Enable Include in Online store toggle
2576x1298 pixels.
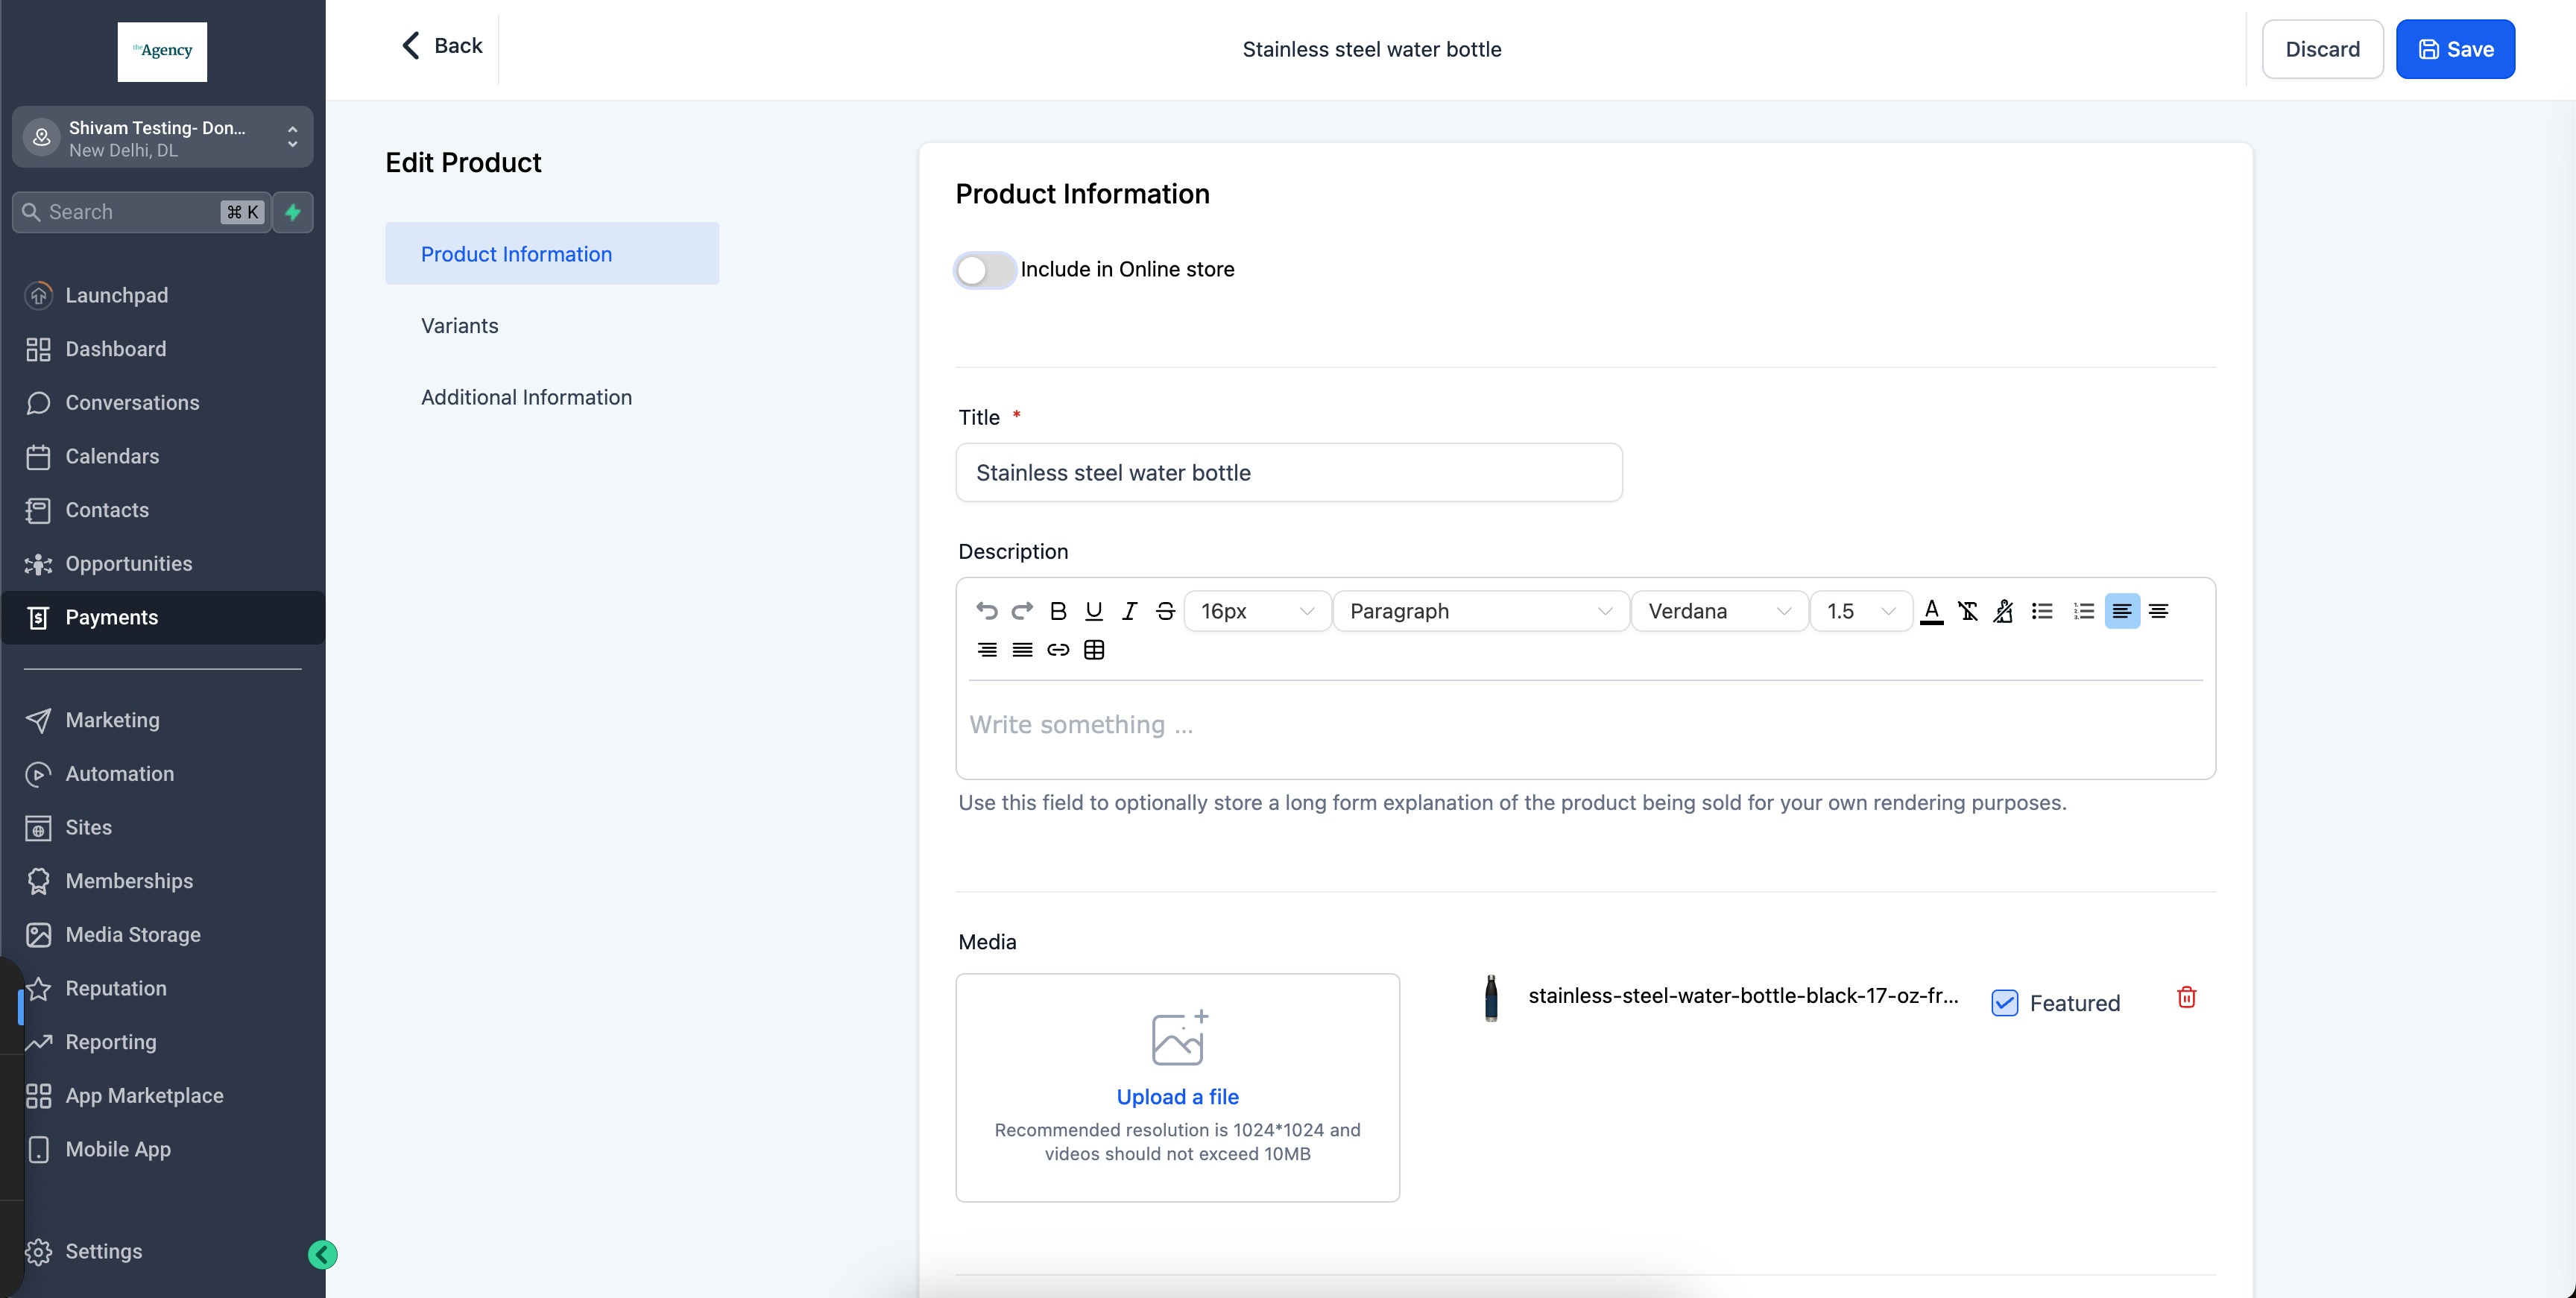click(985, 270)
